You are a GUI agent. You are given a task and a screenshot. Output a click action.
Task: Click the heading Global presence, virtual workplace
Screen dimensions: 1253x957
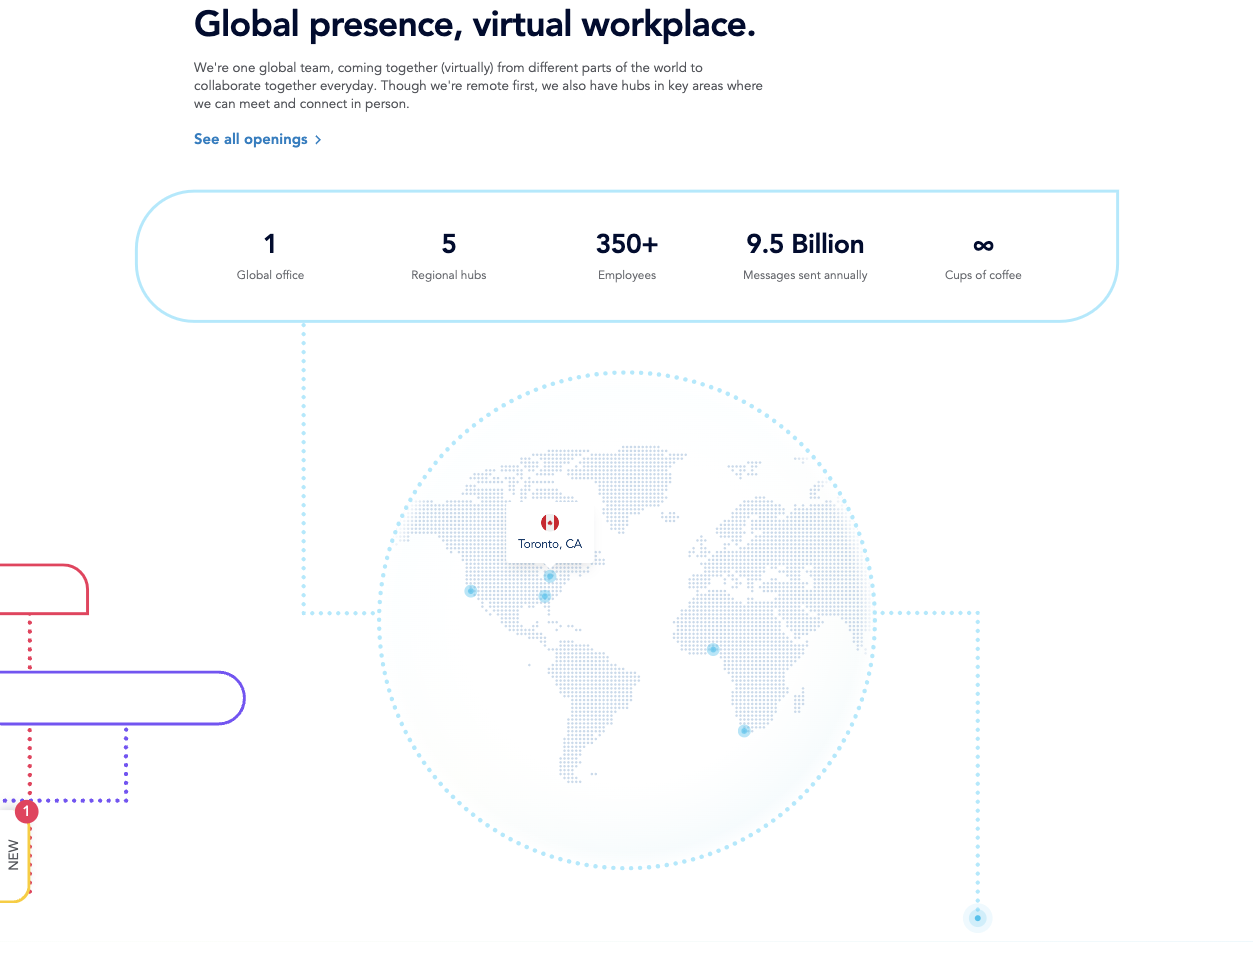pos(476,23)
